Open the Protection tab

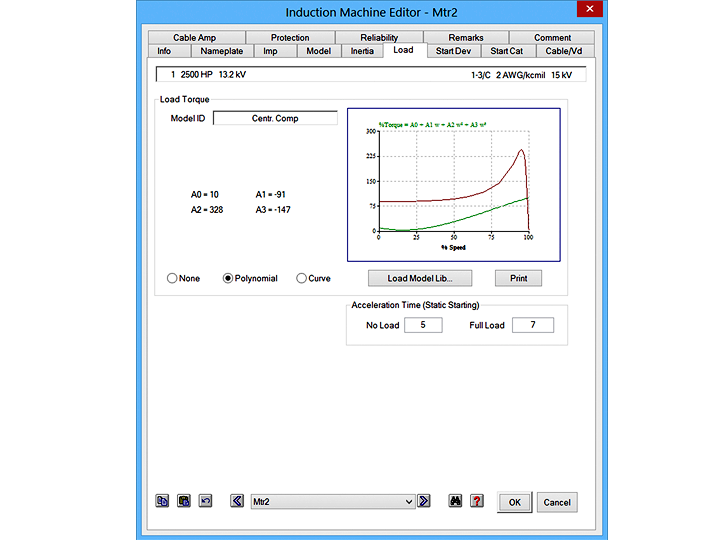290,38
